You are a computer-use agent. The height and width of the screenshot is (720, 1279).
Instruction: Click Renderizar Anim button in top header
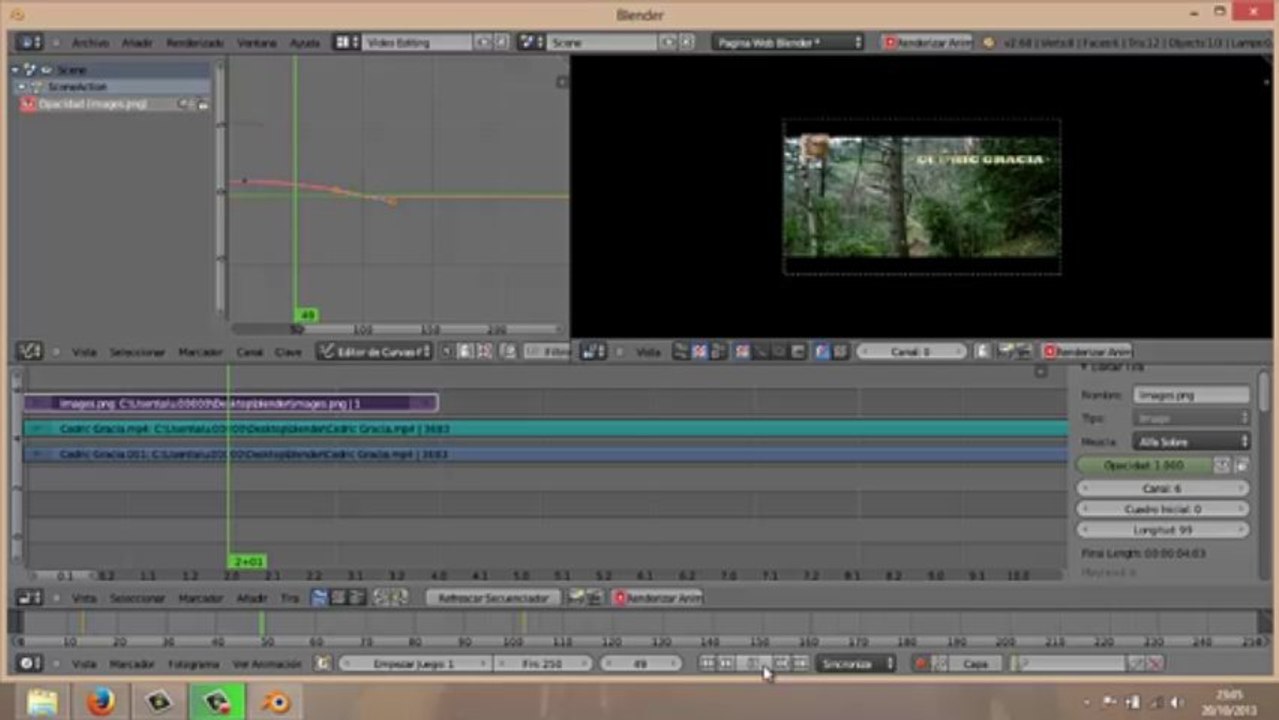pos(927,43)
